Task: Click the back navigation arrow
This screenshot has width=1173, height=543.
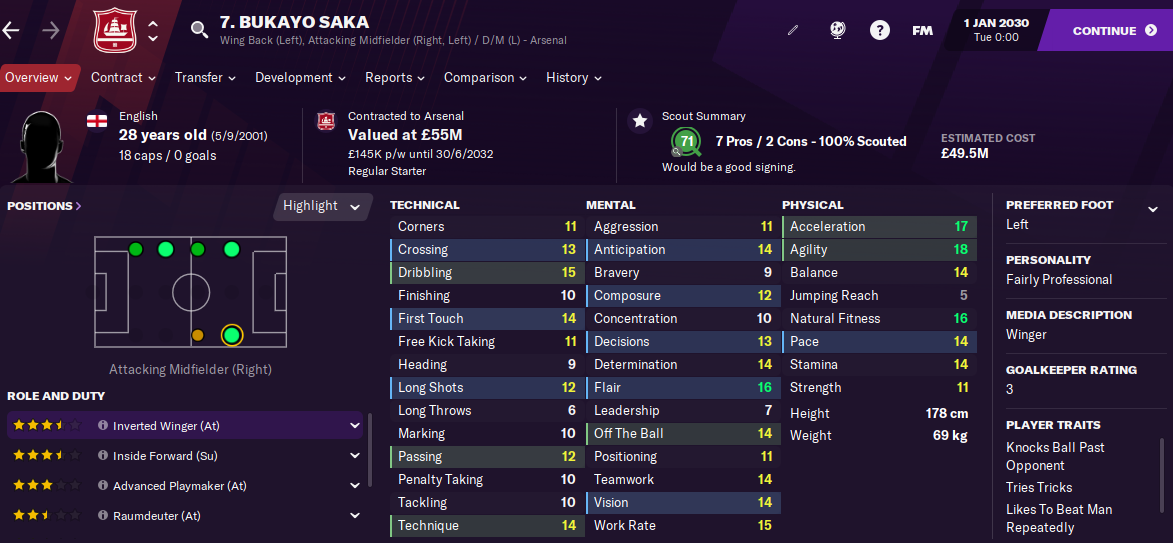Action: point(11,31)
